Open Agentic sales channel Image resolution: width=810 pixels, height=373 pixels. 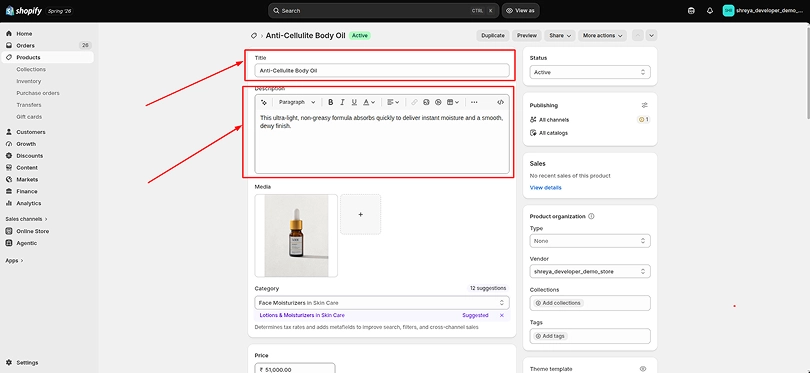coord(26,243)
